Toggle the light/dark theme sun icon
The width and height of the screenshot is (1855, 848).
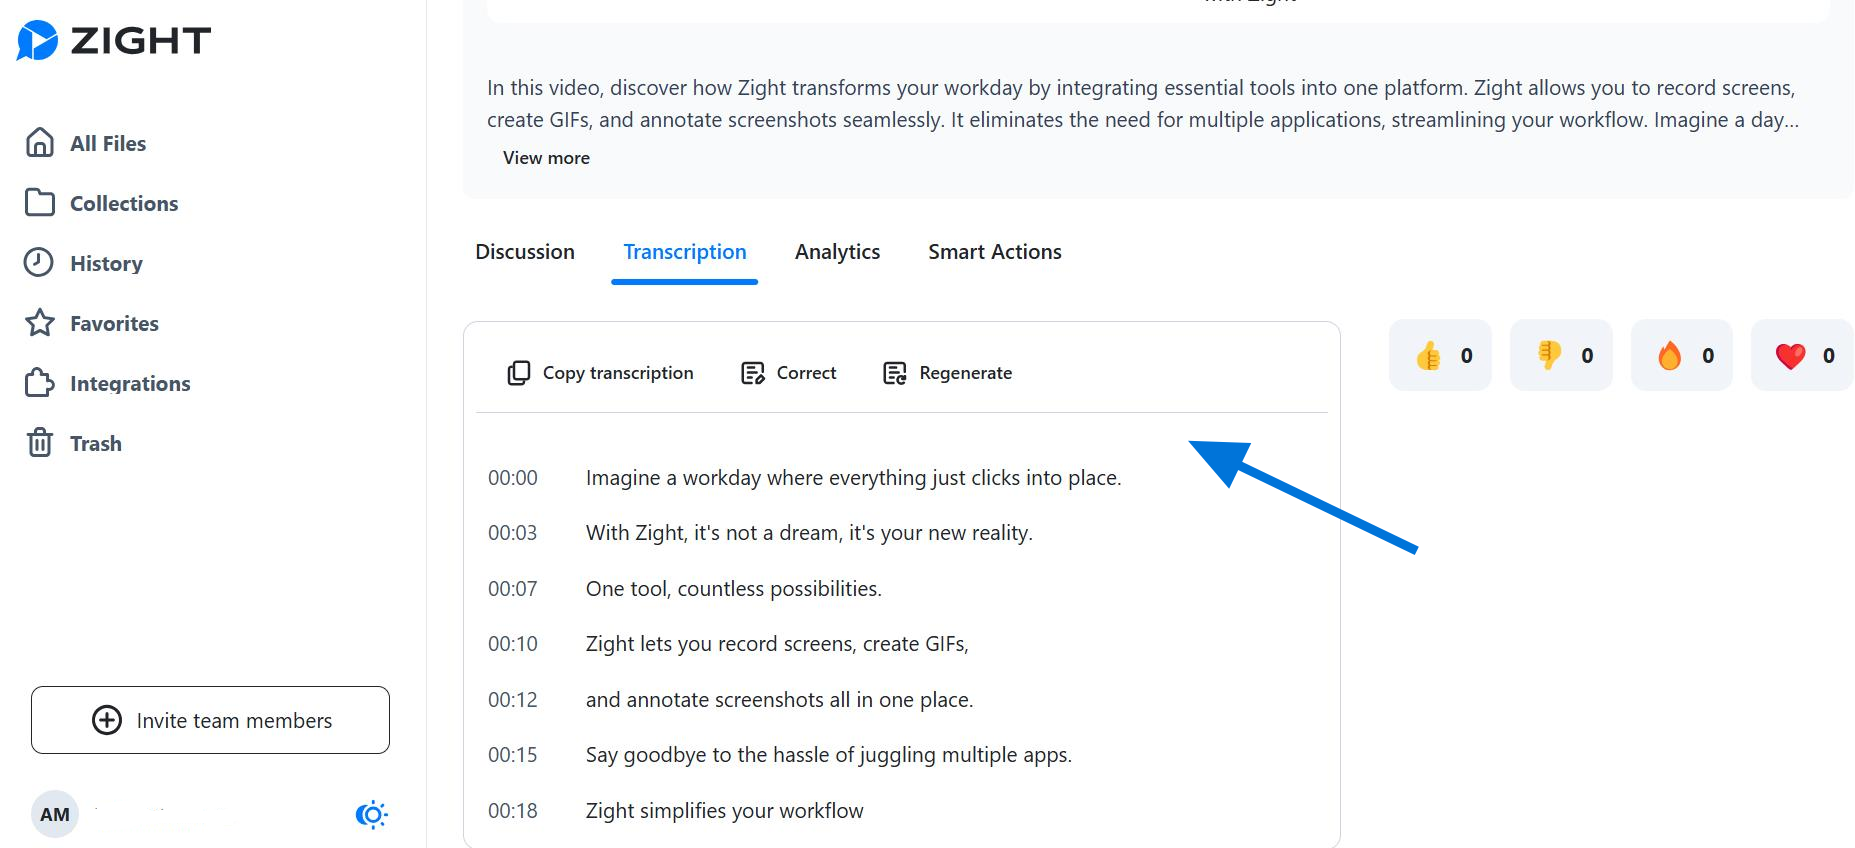pyautogui.click(x=371, y=815)
